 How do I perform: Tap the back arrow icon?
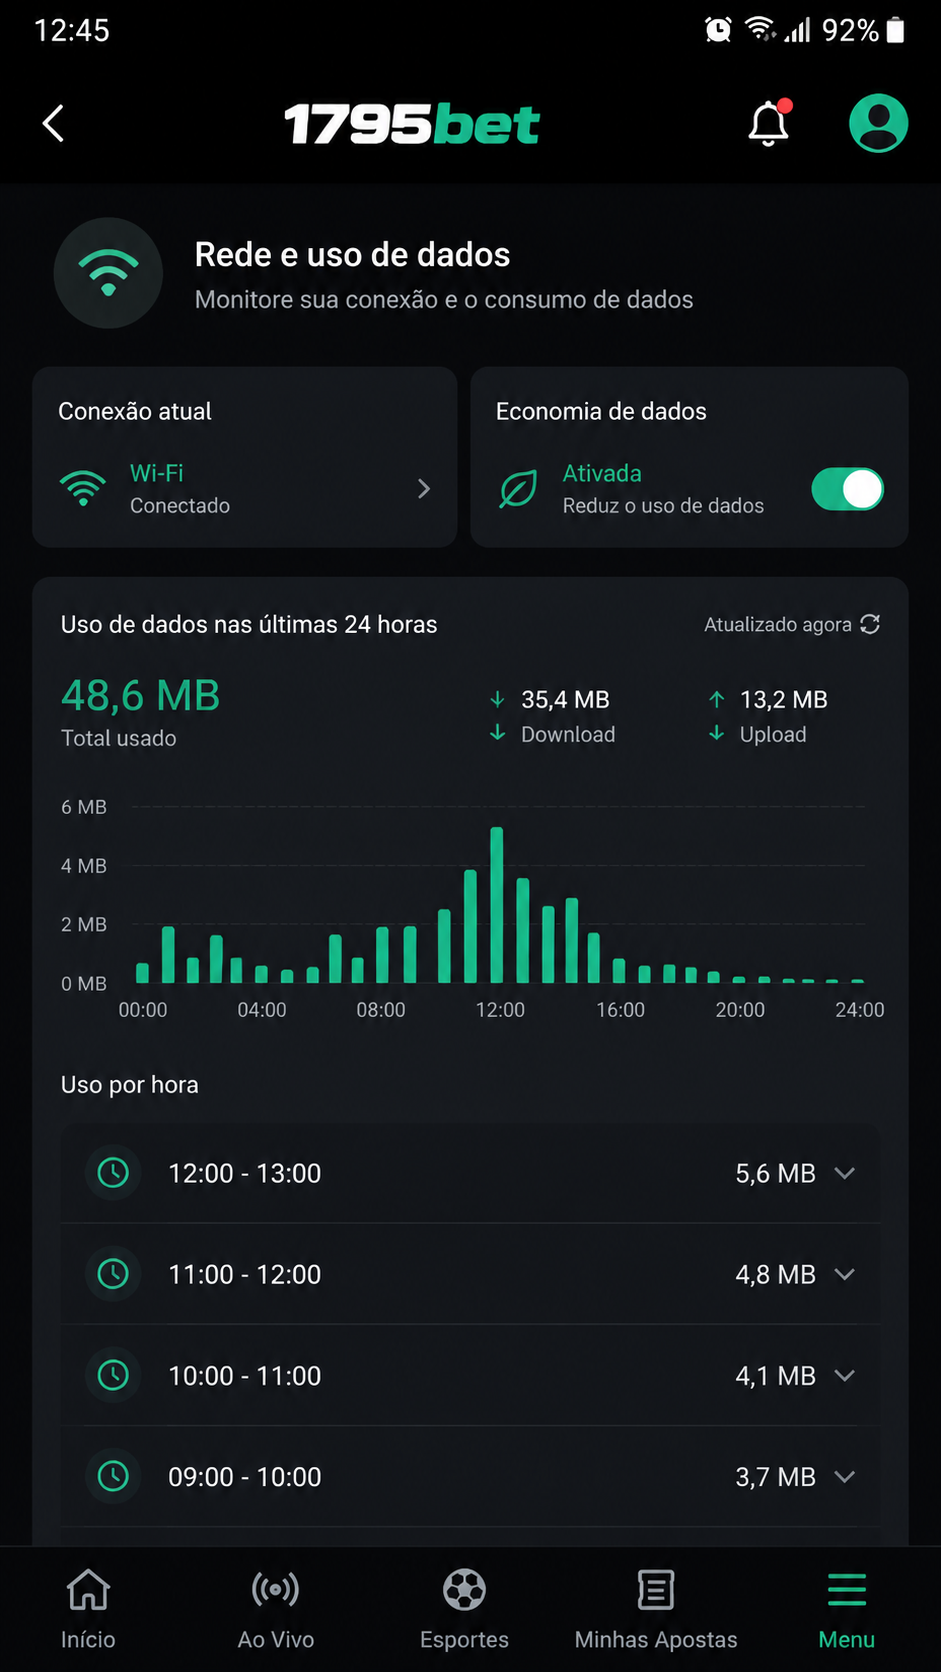[54, 124]
